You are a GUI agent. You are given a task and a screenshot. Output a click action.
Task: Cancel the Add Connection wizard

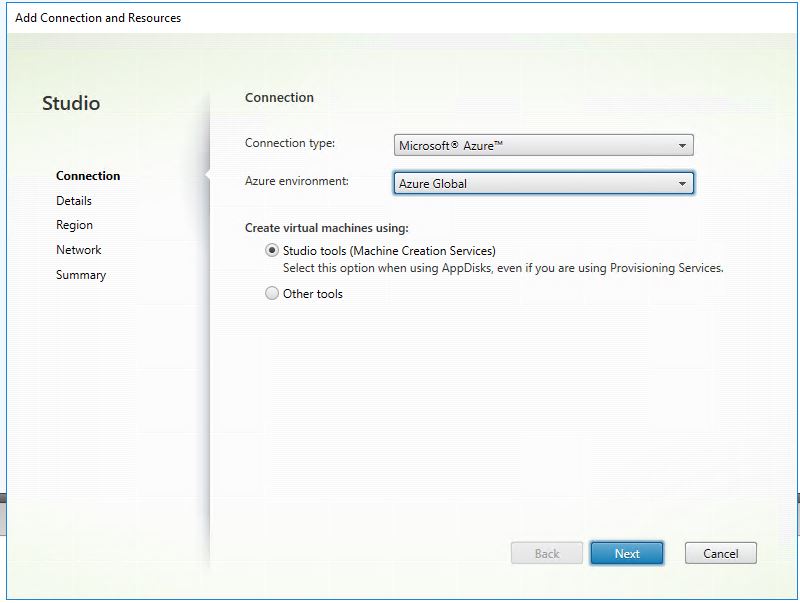720,553
